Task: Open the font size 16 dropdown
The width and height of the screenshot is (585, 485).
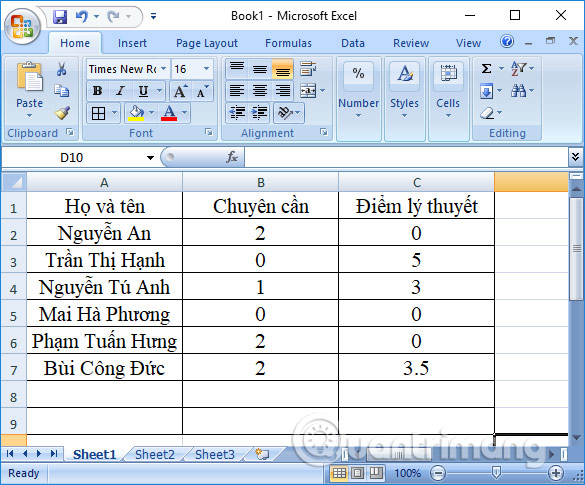Action: 206,69
